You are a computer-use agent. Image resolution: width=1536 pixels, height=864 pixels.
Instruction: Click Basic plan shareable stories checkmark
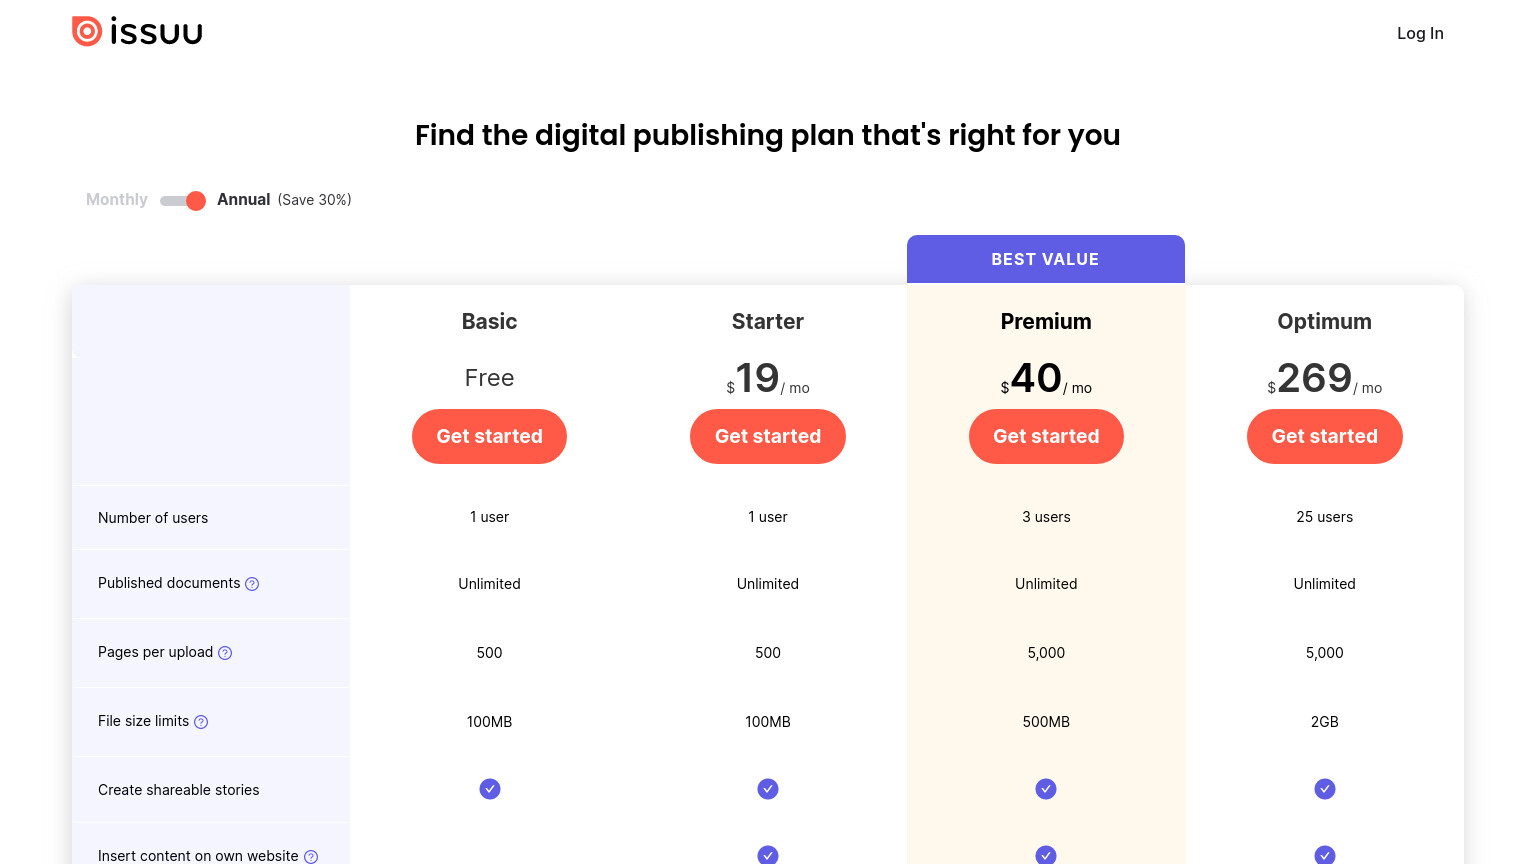click(490, 789)
